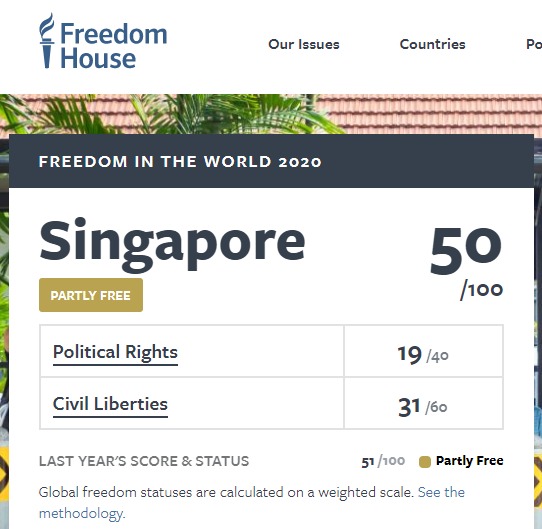Open the Civil Liberties link
Screen dimensions: 542x529
pos(110,404)
